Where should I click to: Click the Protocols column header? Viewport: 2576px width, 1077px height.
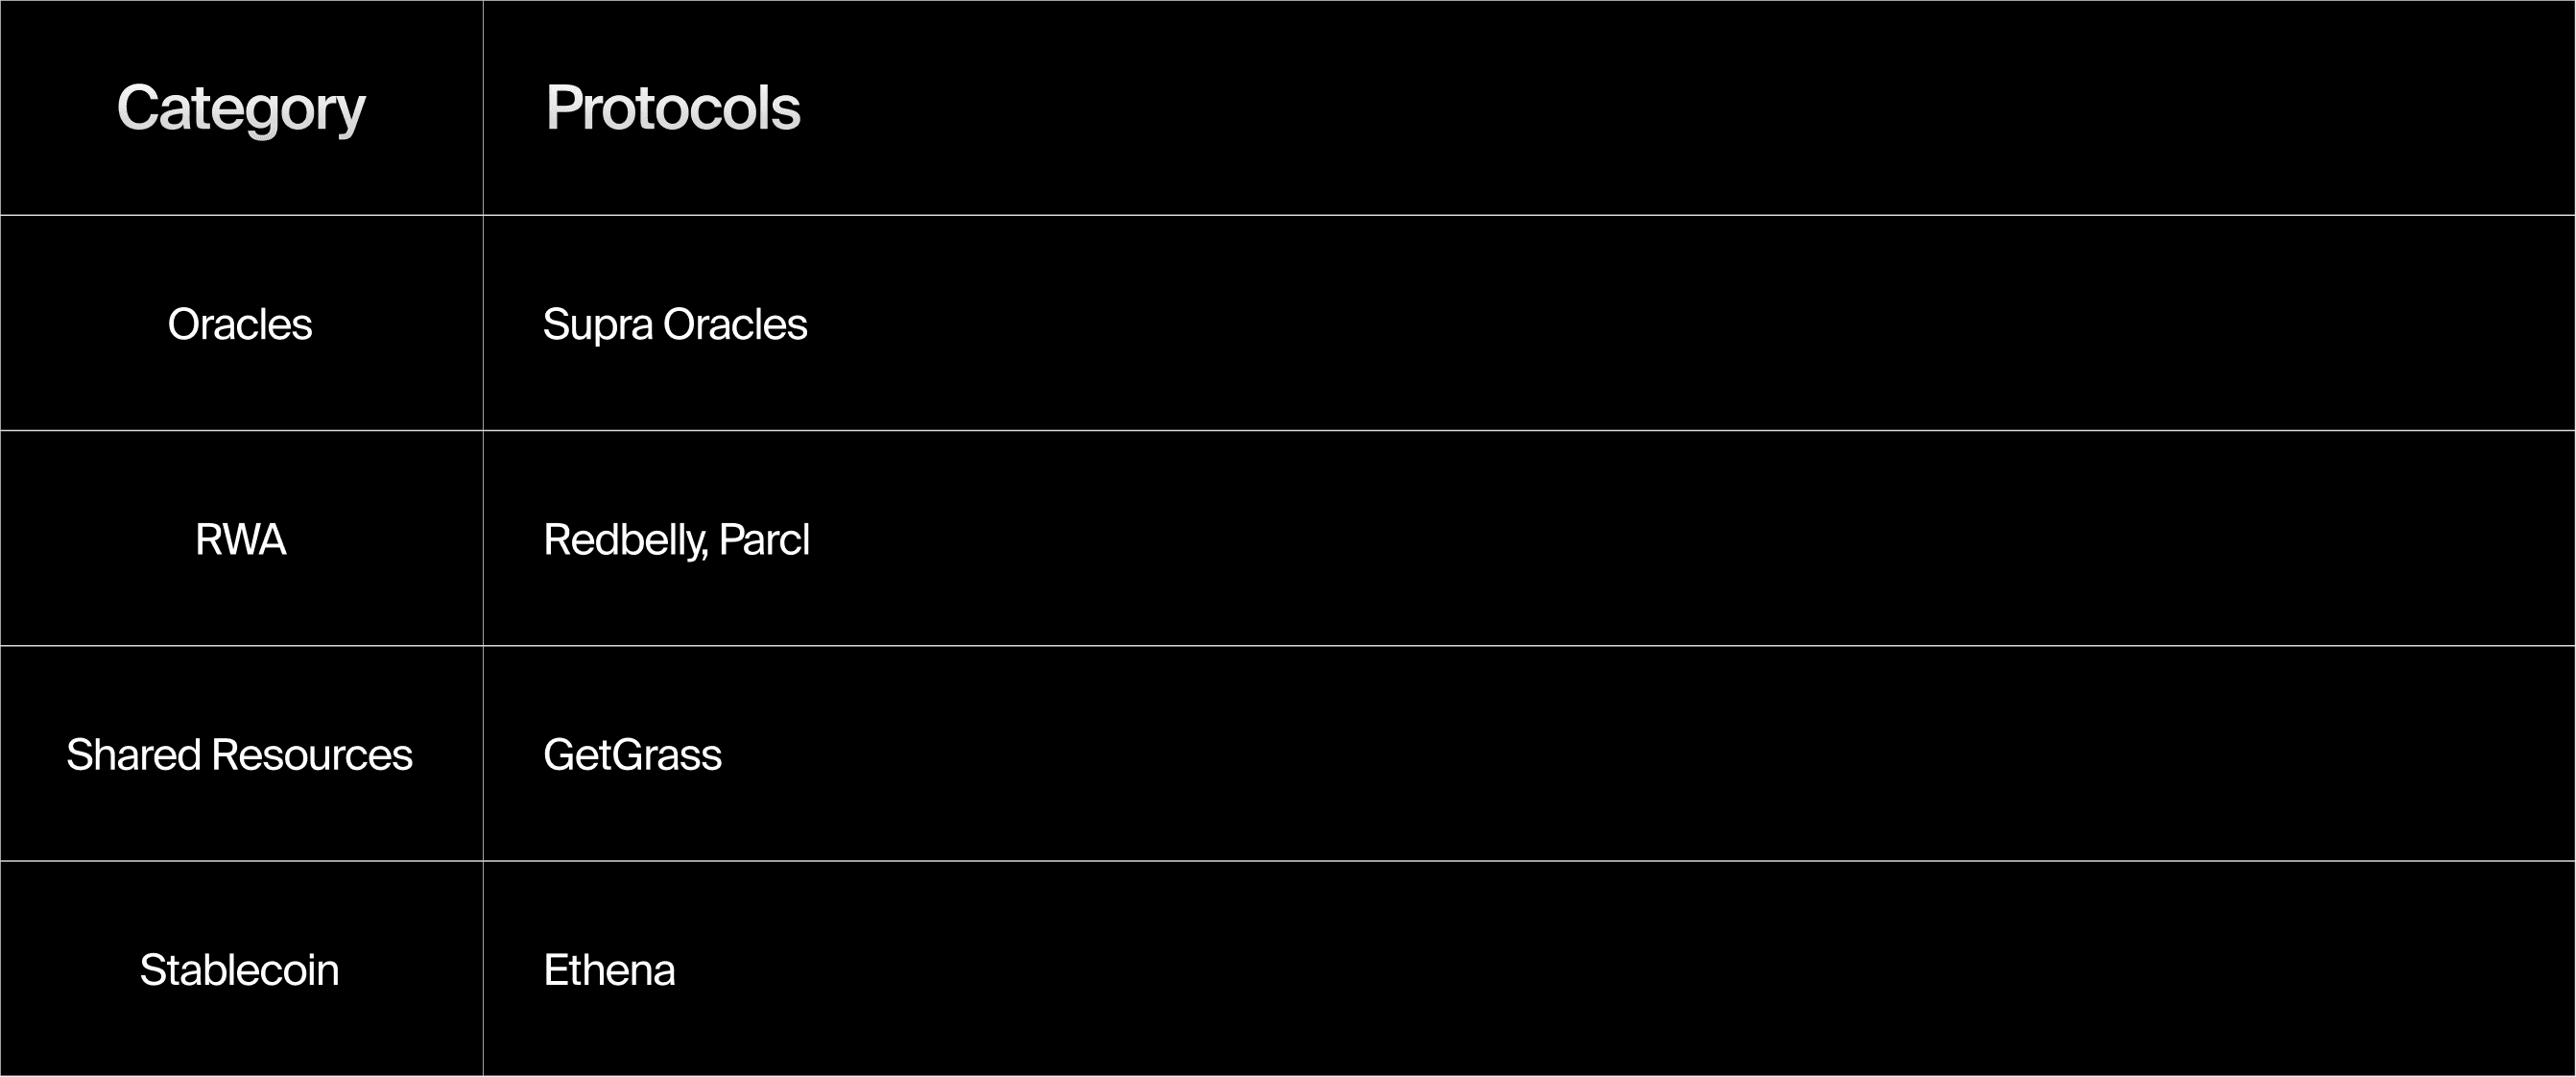coord(673,108)
